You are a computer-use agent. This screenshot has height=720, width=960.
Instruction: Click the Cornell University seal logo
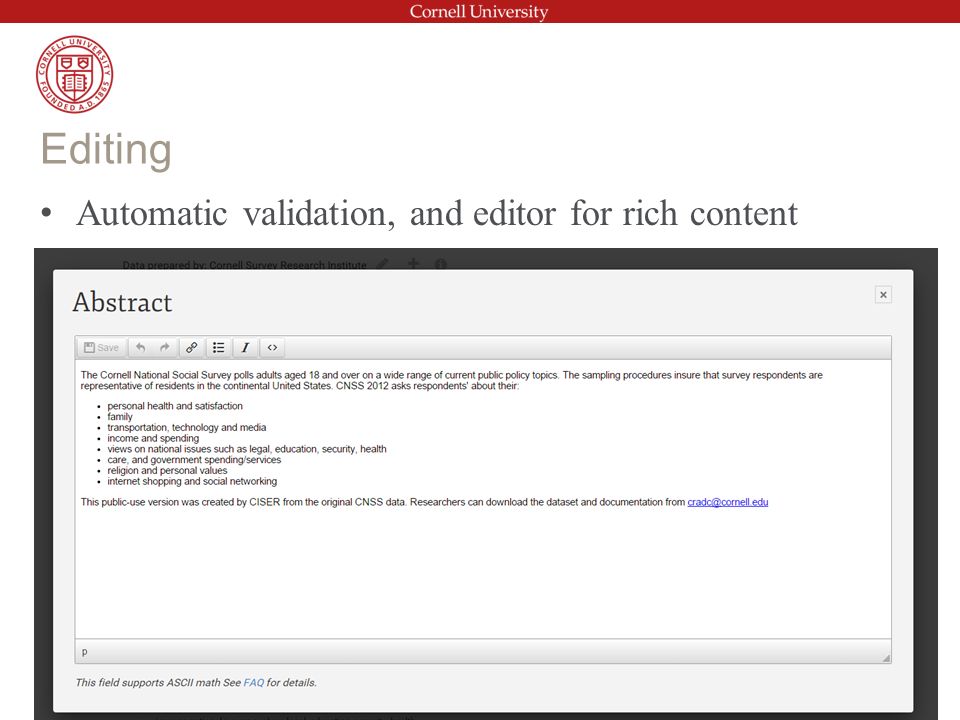74,74
